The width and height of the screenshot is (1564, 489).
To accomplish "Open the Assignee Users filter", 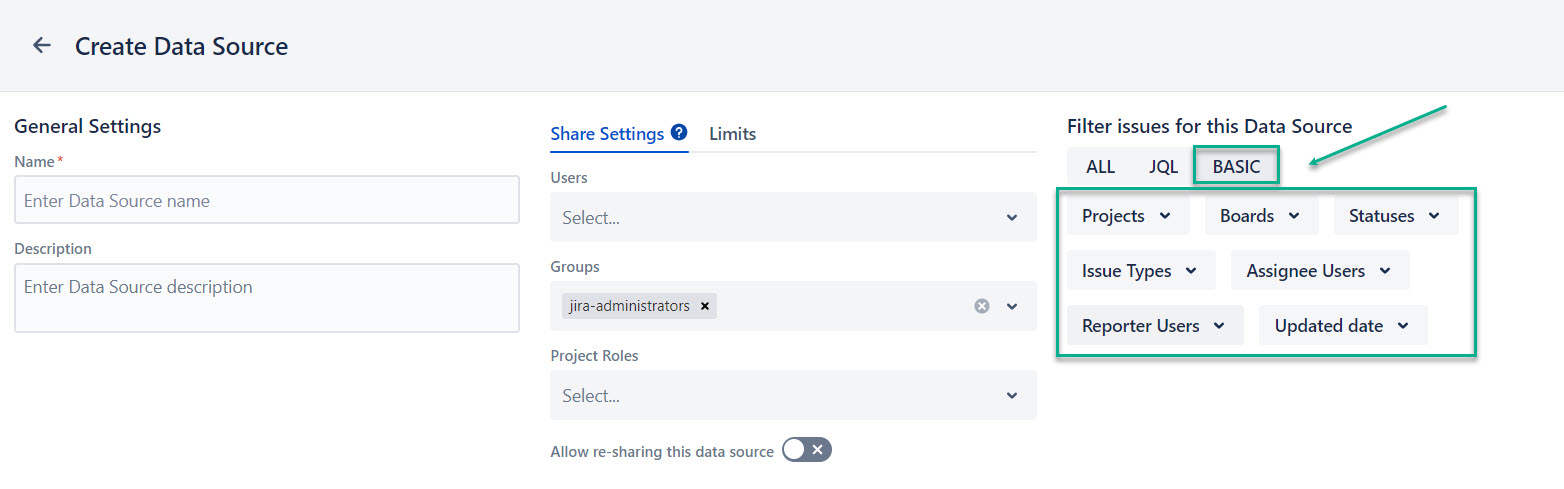I will tap(1319, 271).
